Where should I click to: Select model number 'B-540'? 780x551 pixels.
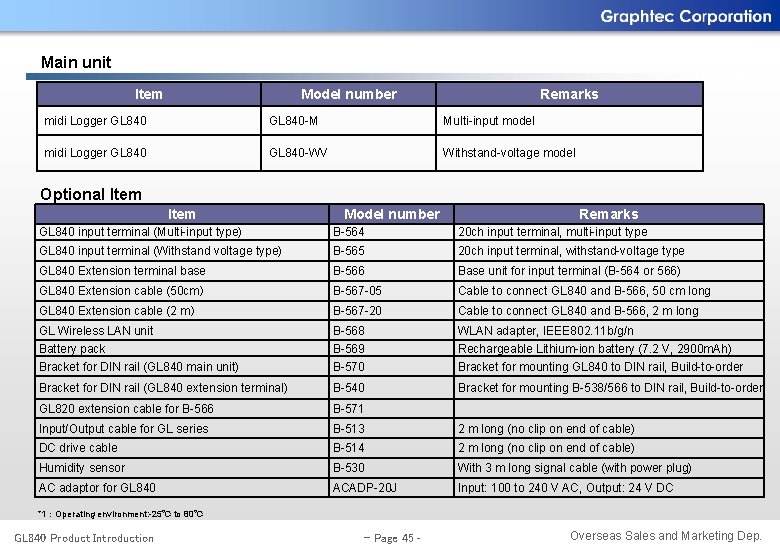(x=349, y=388)
